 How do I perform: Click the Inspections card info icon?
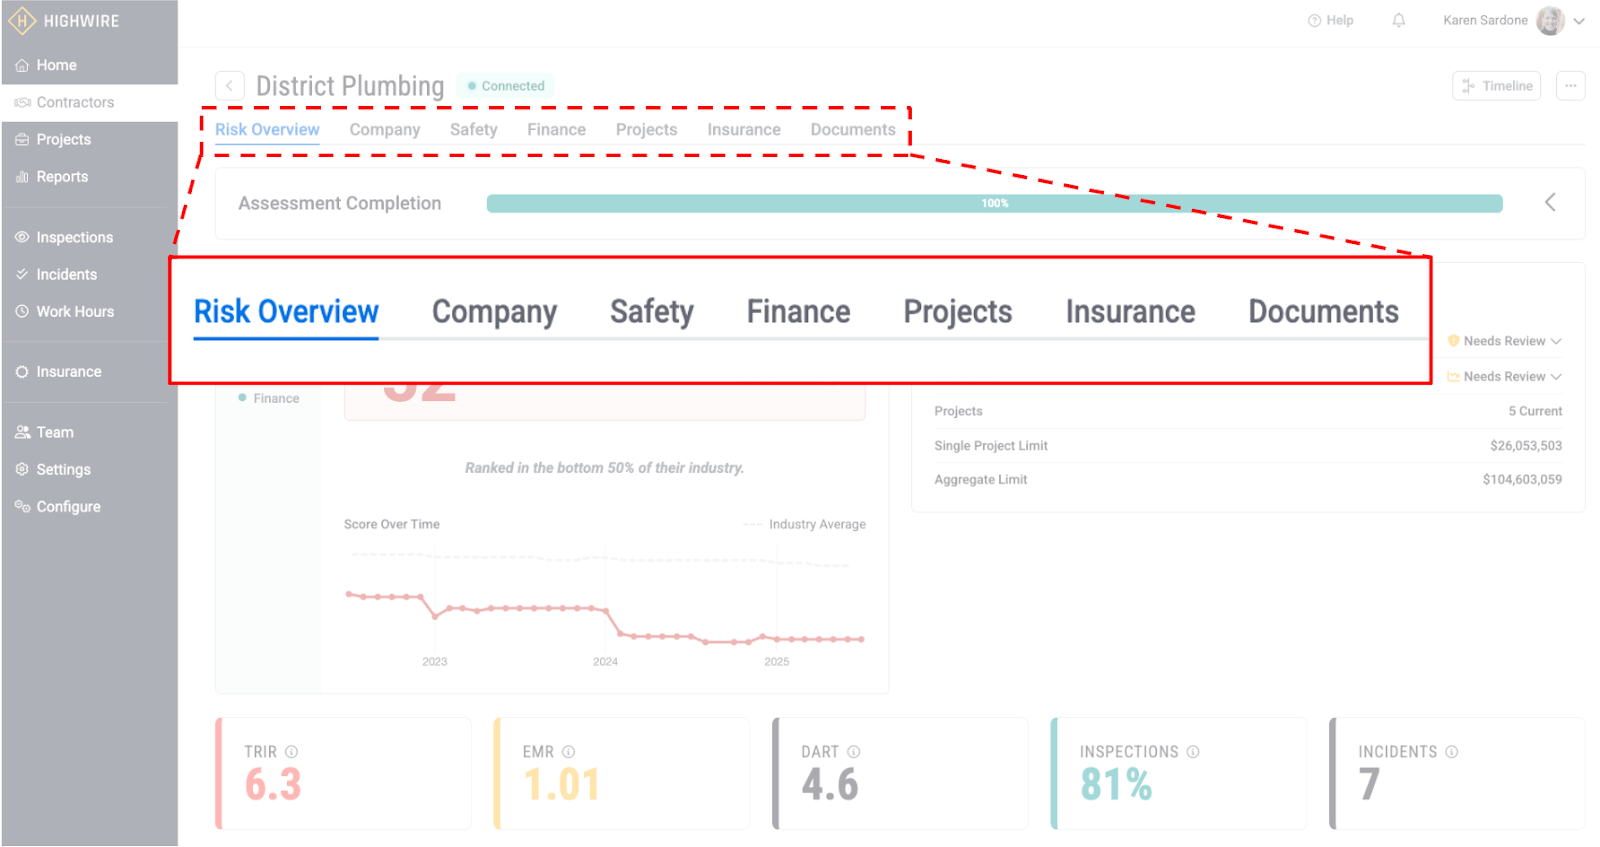point(1193,752)
